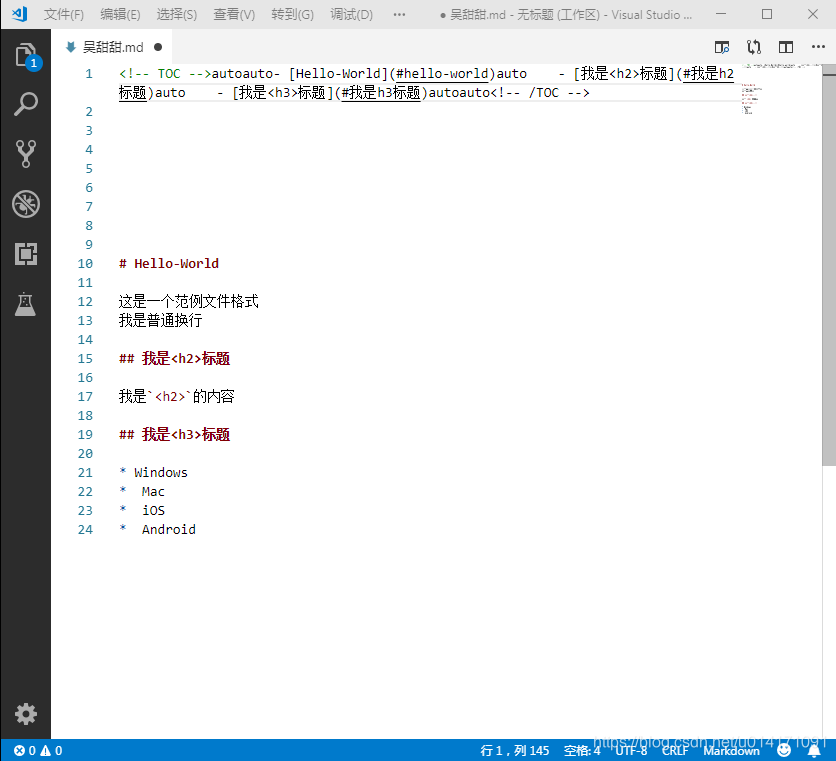Click the #我是h3标题 link in TOC
This screenshot has width=836, height=761.
click(381, 93)
